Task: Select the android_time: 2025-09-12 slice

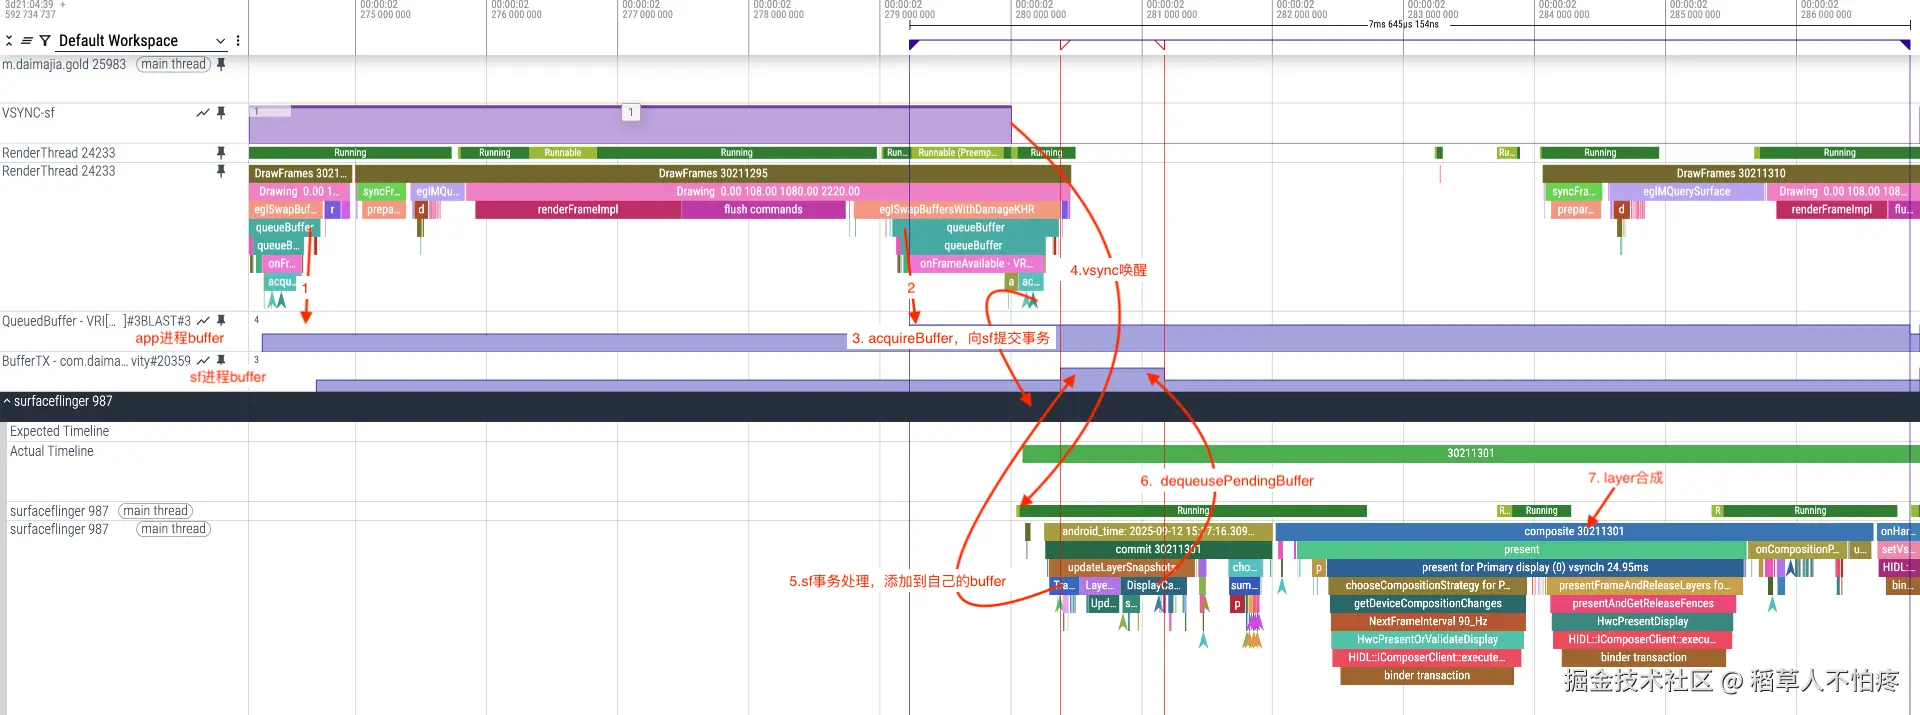Action: coord(1157,531)
